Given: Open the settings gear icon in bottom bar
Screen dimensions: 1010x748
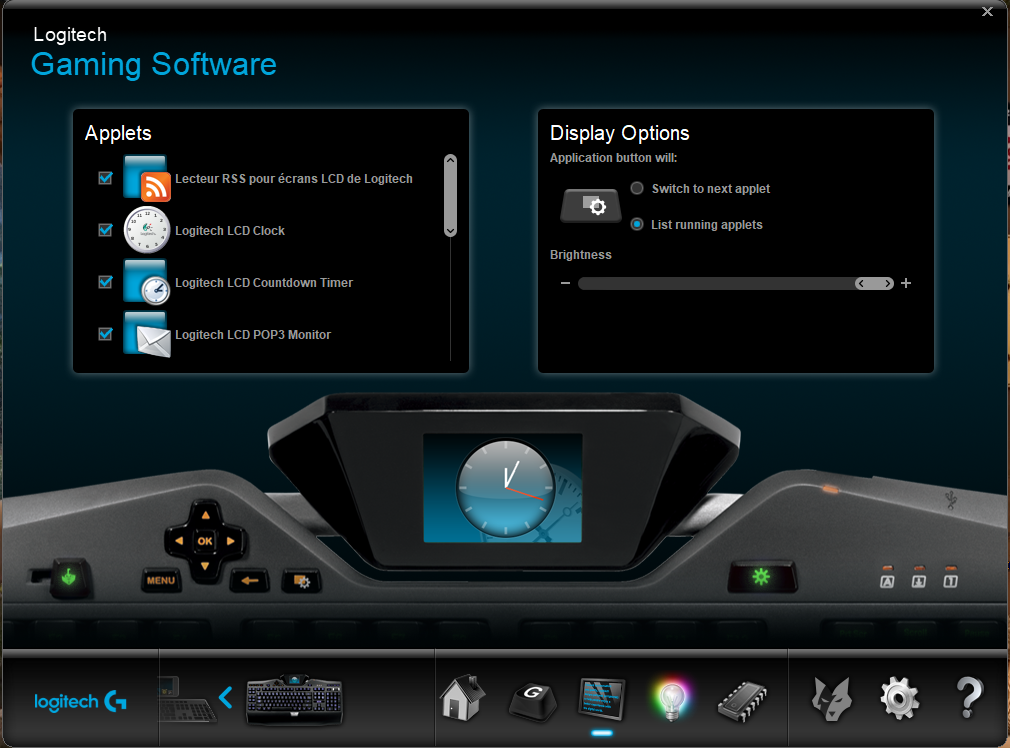Looking at the screenshot, I should [900, 698].
